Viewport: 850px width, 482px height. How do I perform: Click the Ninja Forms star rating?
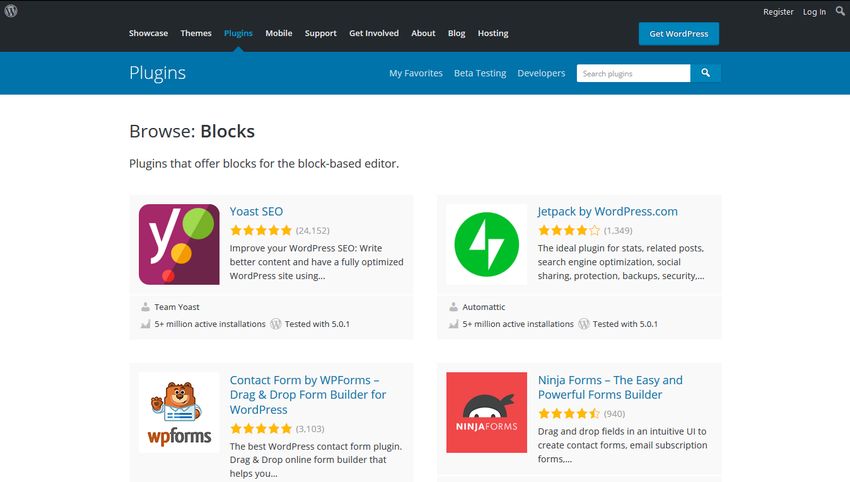pyautogui.click(x=569, y=414)
